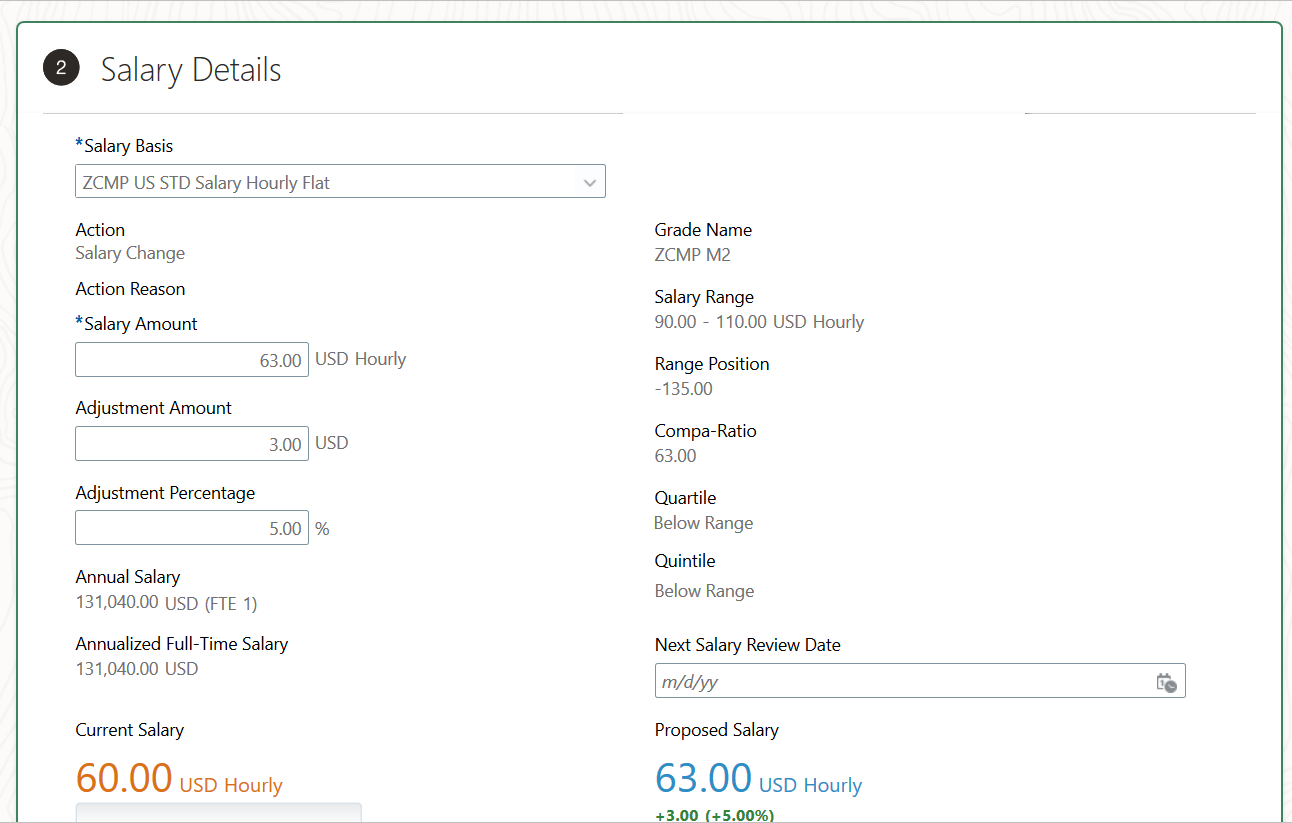1292x823 pixels.
Task: Focus the Adjustment Amount input box
Action: (x=192, y=444)
